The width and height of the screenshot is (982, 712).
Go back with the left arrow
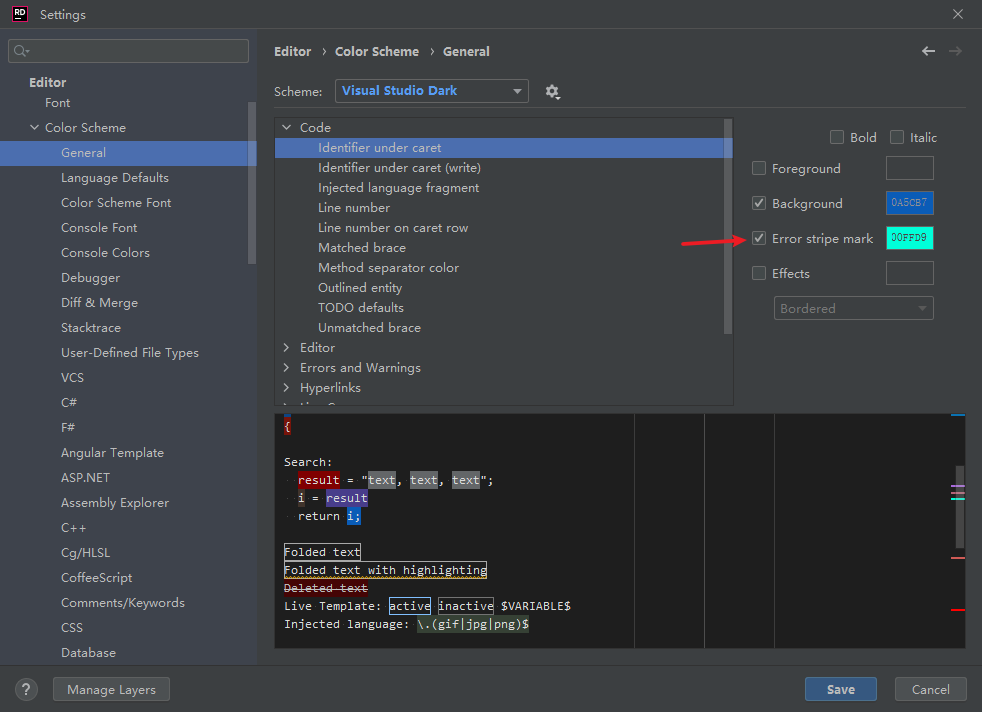click(928, 51)
